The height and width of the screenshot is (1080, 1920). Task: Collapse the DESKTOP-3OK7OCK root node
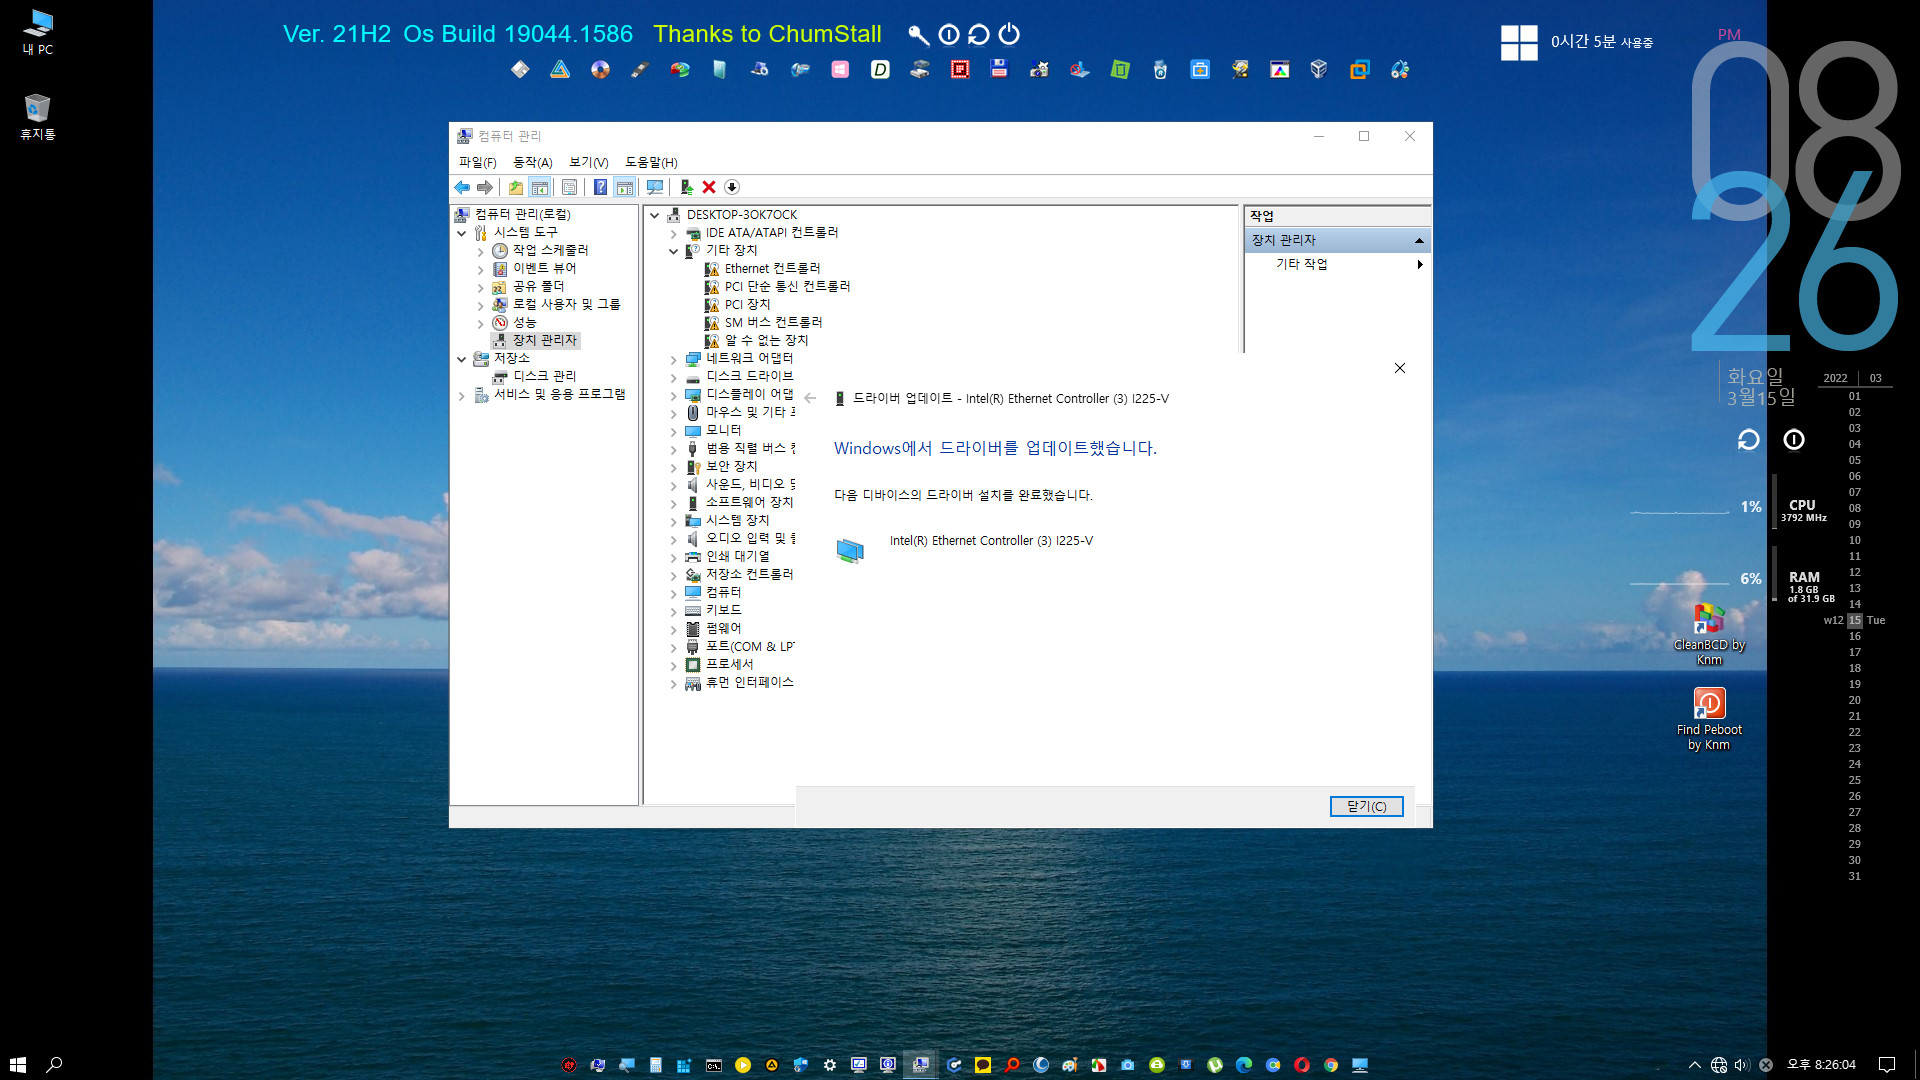pyautogui.click(x=655, y=215)
